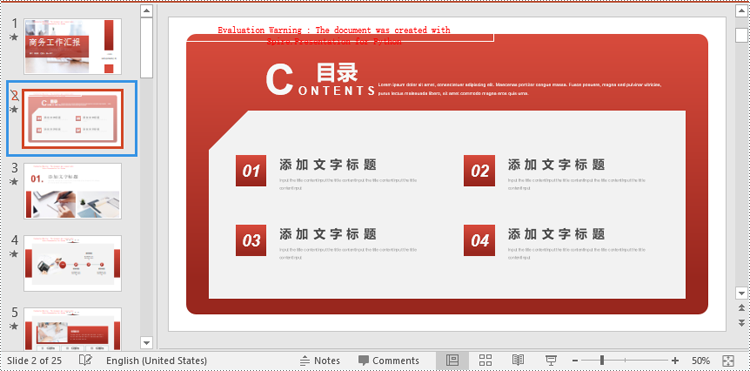Click the slide editor scroll up arrow

(741, 11)
